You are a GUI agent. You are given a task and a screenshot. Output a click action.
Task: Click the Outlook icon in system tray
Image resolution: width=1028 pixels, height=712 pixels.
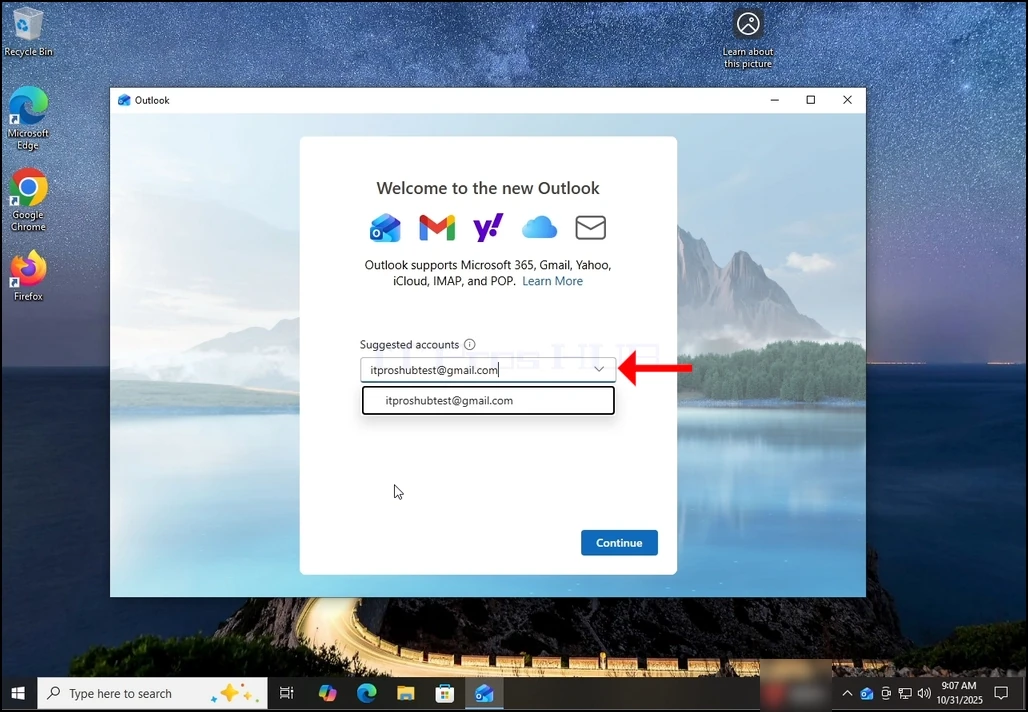click(x=866, y=694)
